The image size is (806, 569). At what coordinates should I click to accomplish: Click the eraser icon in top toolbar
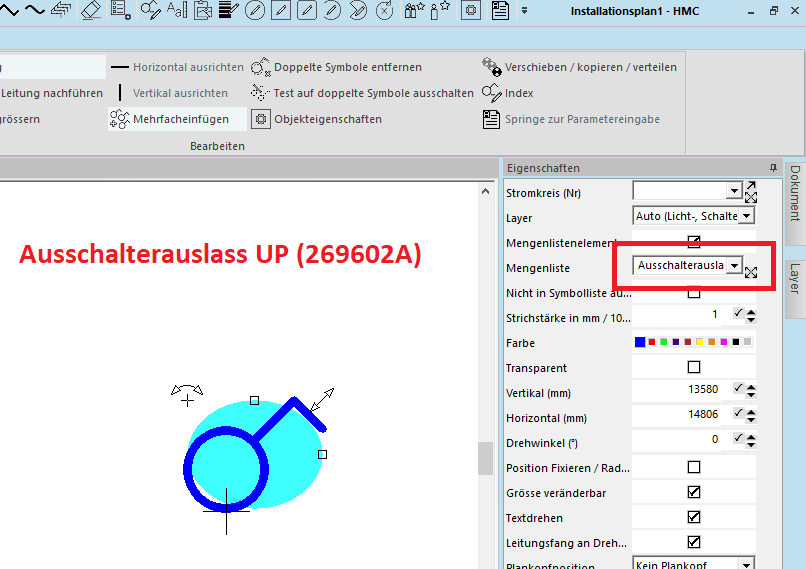pos(91,11)
